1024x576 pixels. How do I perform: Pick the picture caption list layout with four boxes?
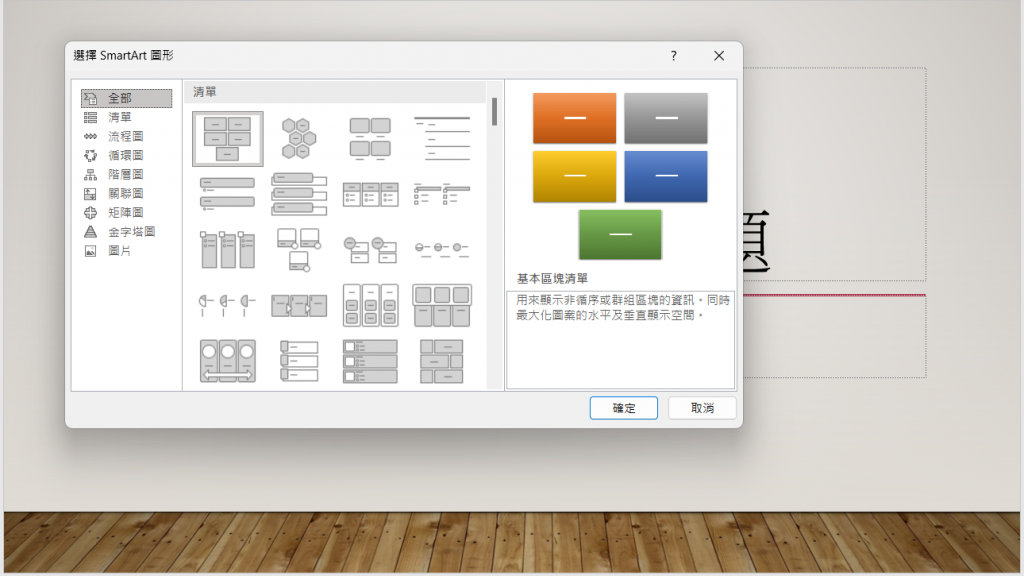(370, 138)
